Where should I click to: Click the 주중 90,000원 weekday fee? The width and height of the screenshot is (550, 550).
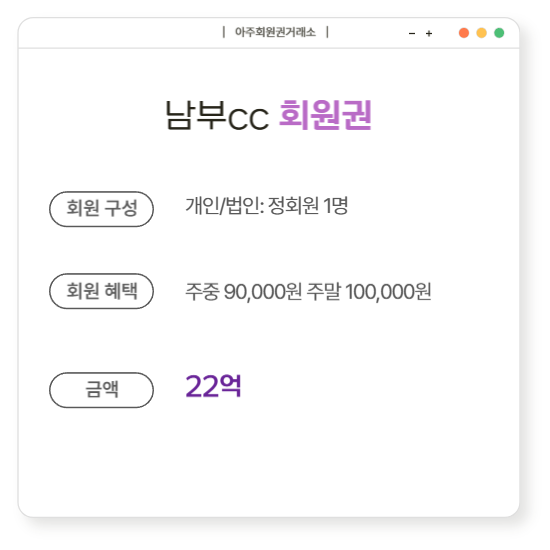[243, 292]
